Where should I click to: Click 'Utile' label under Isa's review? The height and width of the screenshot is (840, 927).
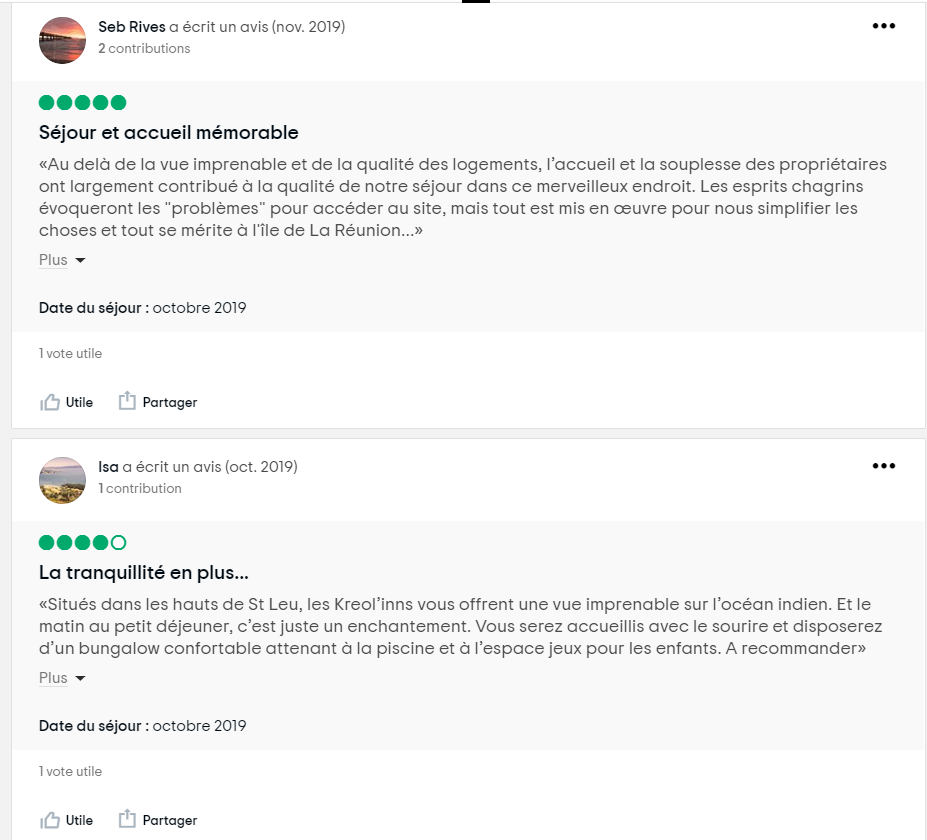coord(79,820)
